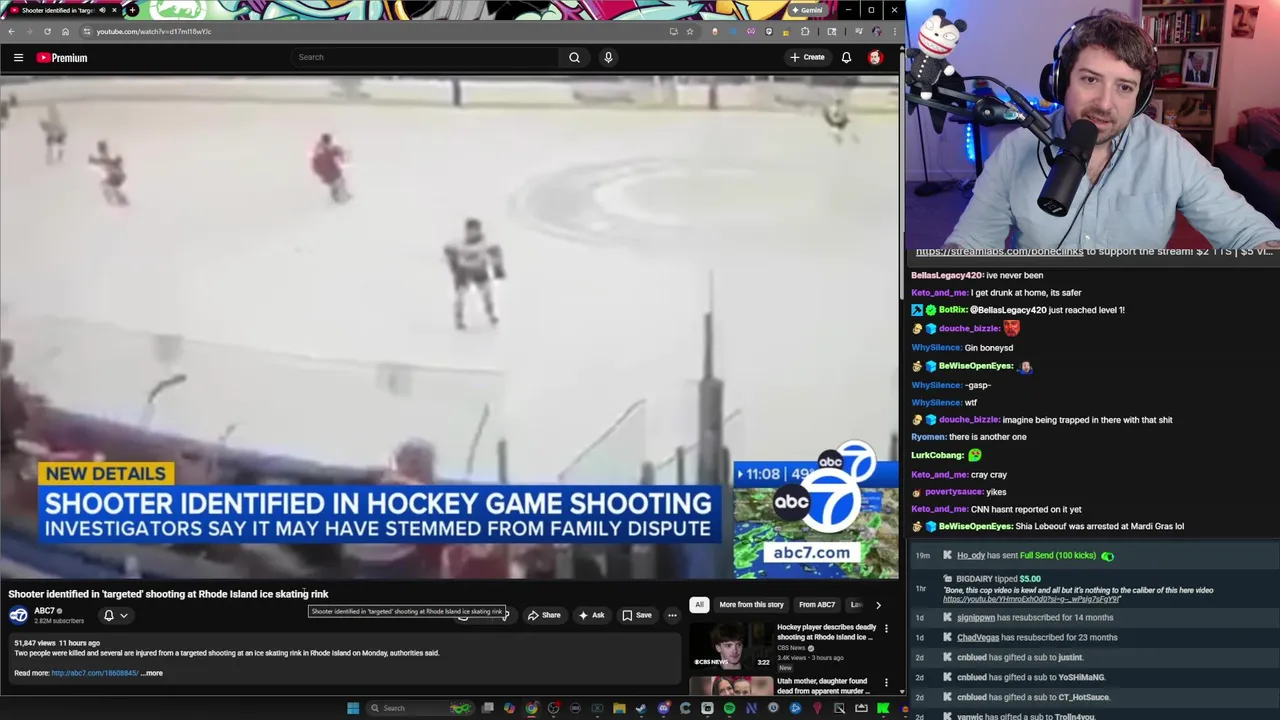This screenshot has height=720, width=1280.
Task: Open signippwn in the activity feed
Action: (976, 618)
